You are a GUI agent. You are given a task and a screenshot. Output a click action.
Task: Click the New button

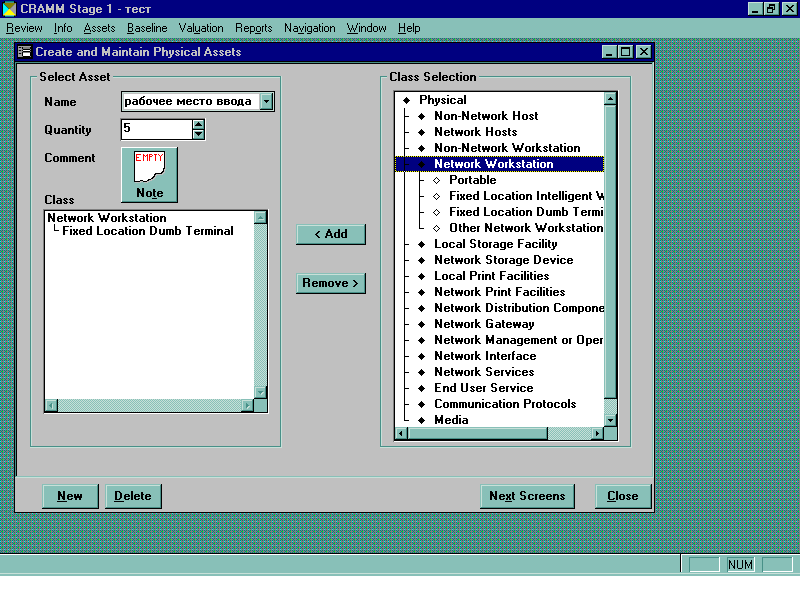point(70,496)
